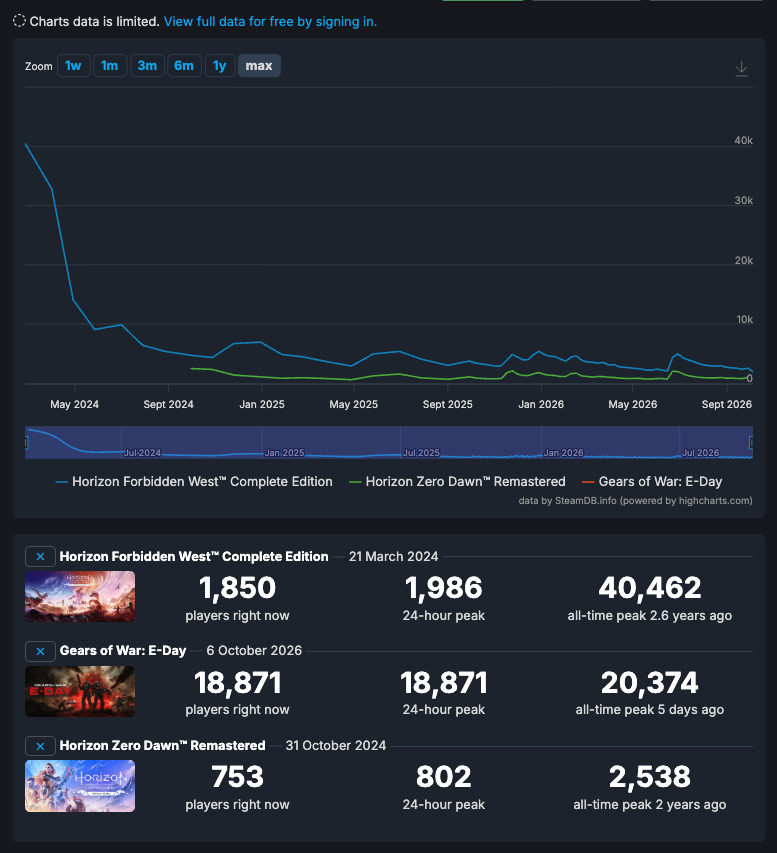
Task: Set chart zoom to 1w
Action: click(x=73, y=66)
